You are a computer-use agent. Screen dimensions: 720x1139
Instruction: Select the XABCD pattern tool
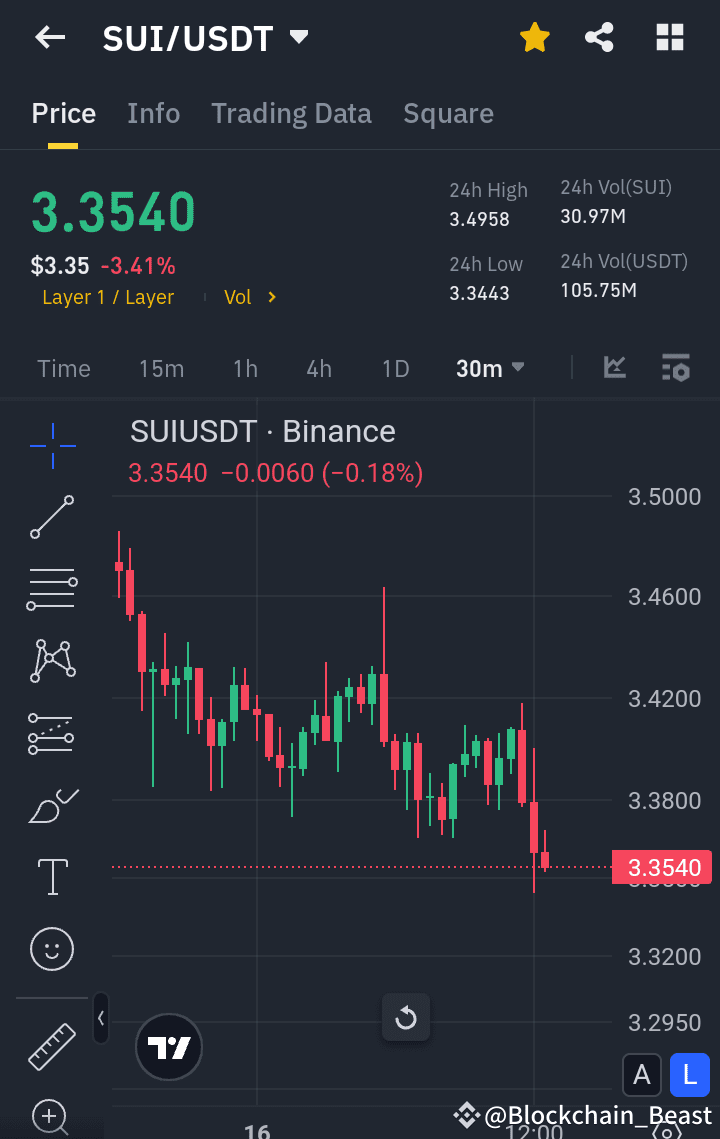[x=51, y=661]
